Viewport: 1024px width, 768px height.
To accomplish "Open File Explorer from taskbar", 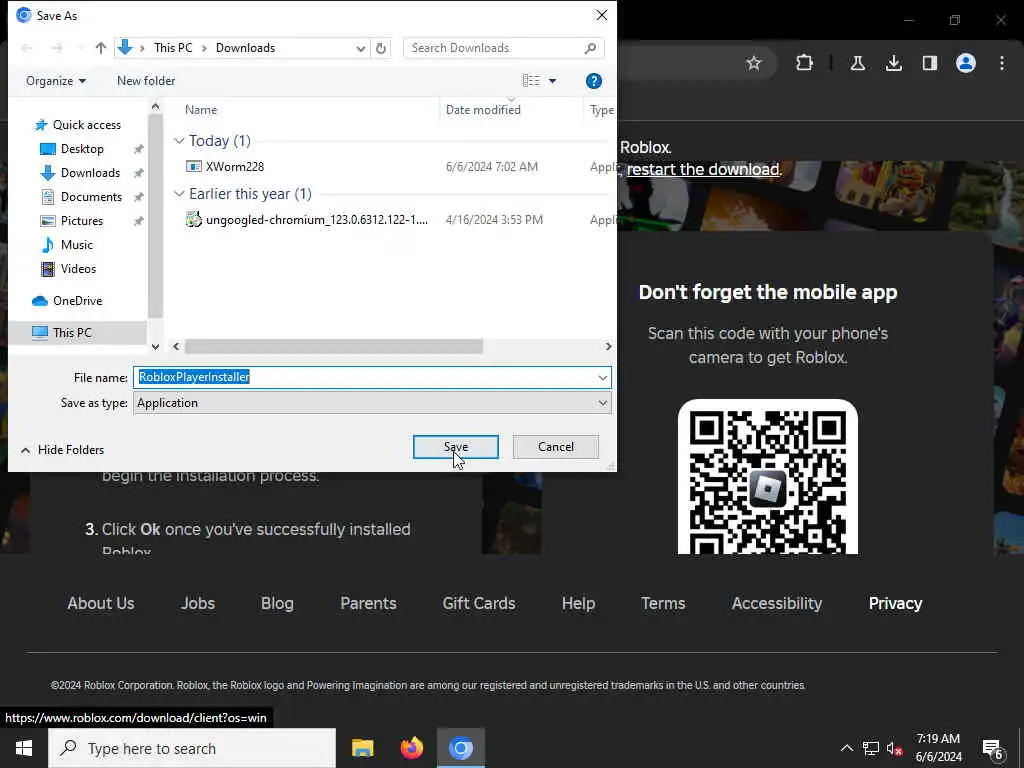I will [362, 748].
